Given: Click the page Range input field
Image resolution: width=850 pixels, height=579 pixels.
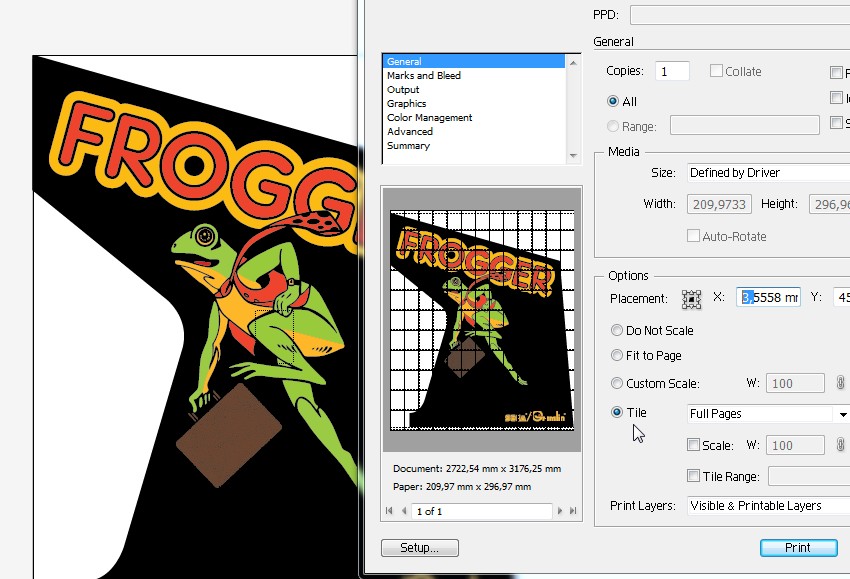Looking at the screenshot, I should (x=744, y=125).
